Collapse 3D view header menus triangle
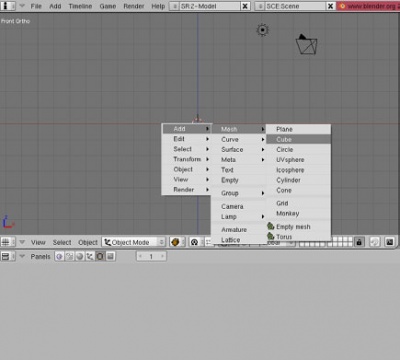This screenshot has height=360, width=400. [x=22, y=242]
